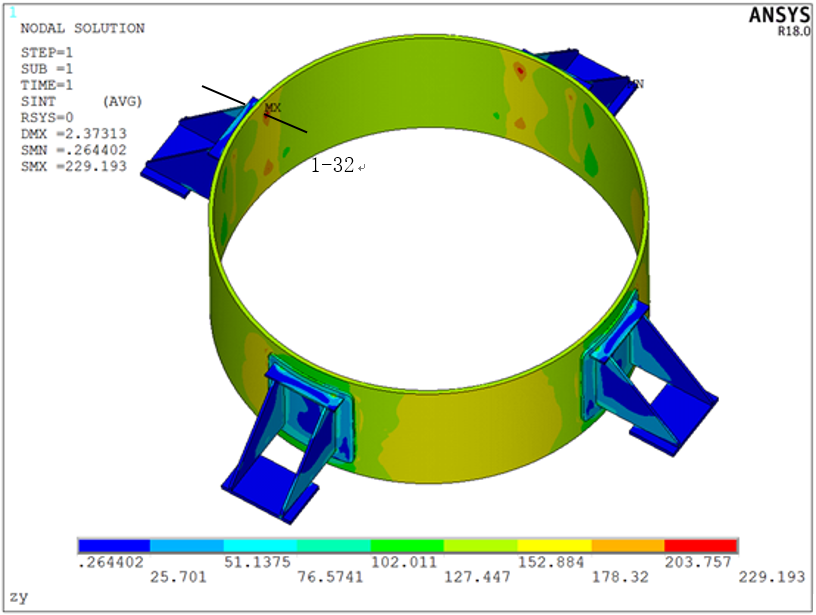Click the ANSYS logo text
The height and width of the screenshot is (615, 816).
779,15
